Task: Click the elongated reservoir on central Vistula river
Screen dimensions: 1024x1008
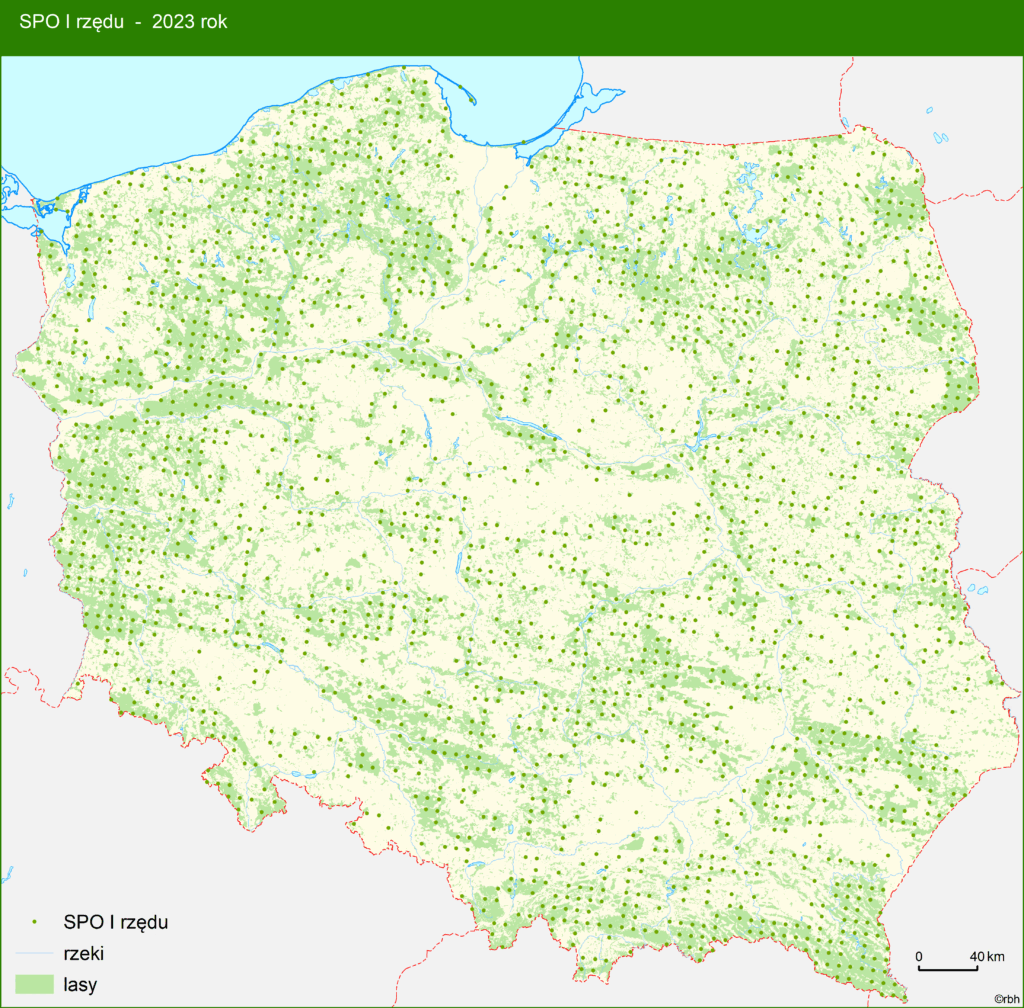Action: click(x=526, y=427)
